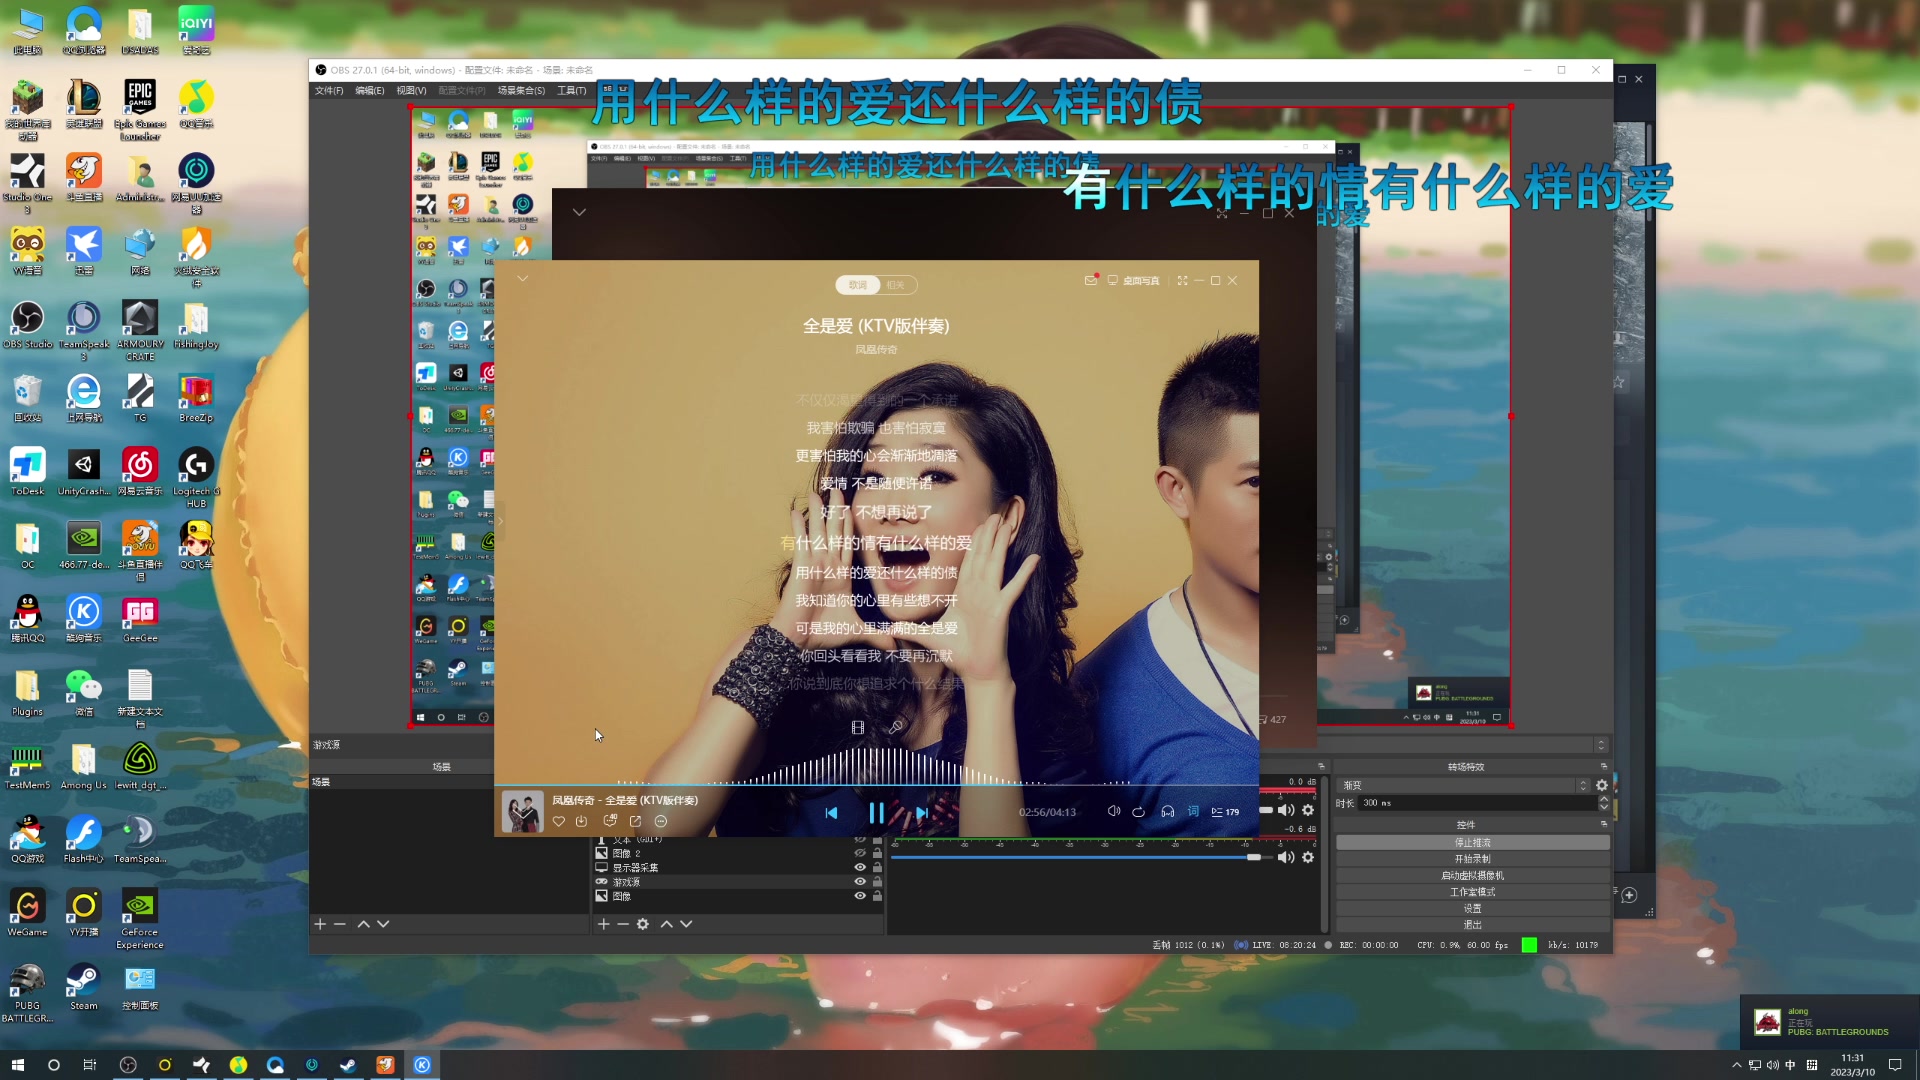Open settings gear for lower mixer track
Screen dimensions: 1920x1080
[x=1308, y=857]
